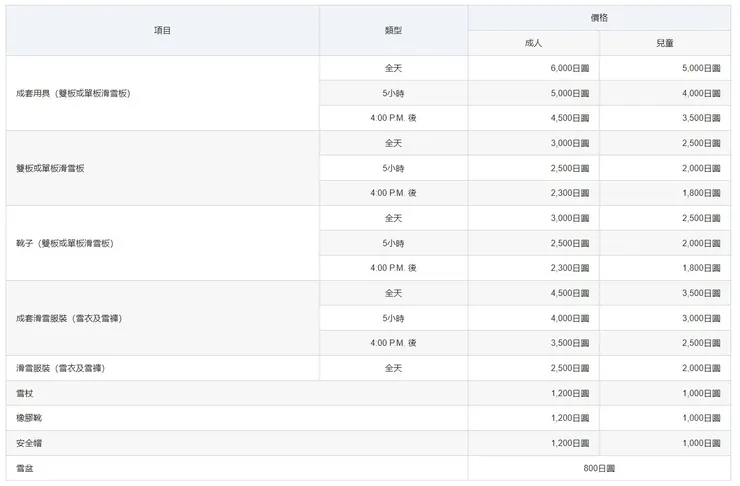This screenshot has height=486, width=740.
Task: Click the 類型 column header
Action: (393, 30)
